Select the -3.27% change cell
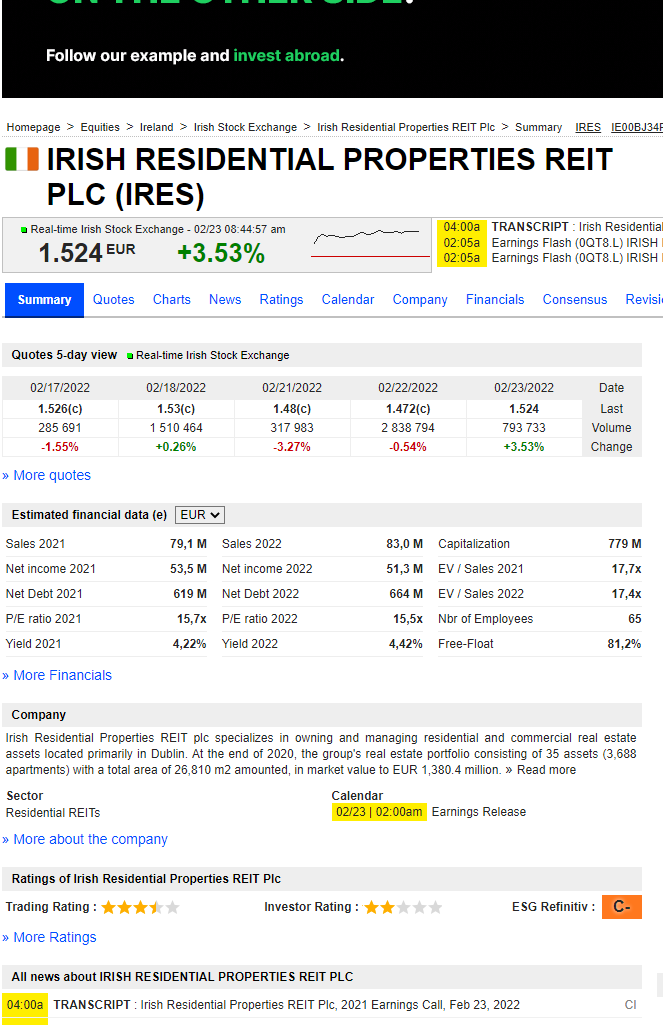663x1025 pixels. [292, 447]
